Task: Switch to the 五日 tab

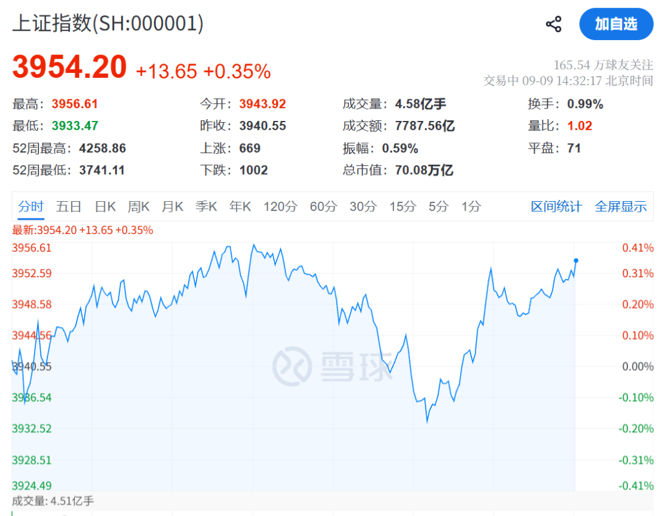Action: pyautogui.click(x=68, y=207)
